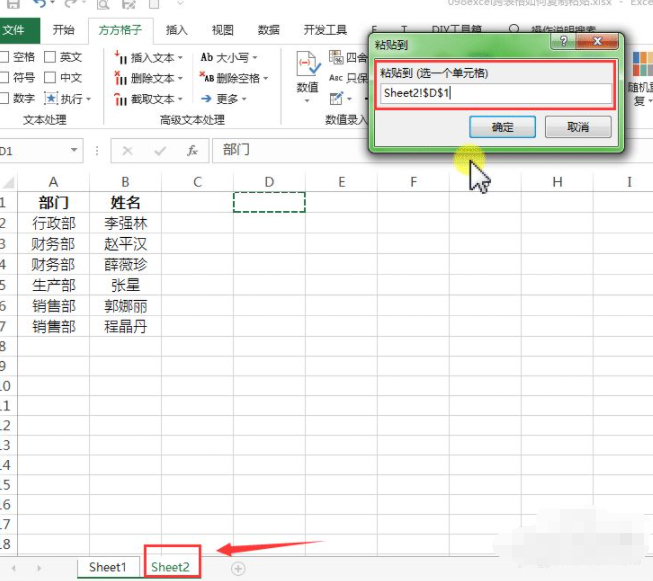Screen dimensions: 653x581
Task: Click the save icon in quick access toolbar
Action: (11, 4)
